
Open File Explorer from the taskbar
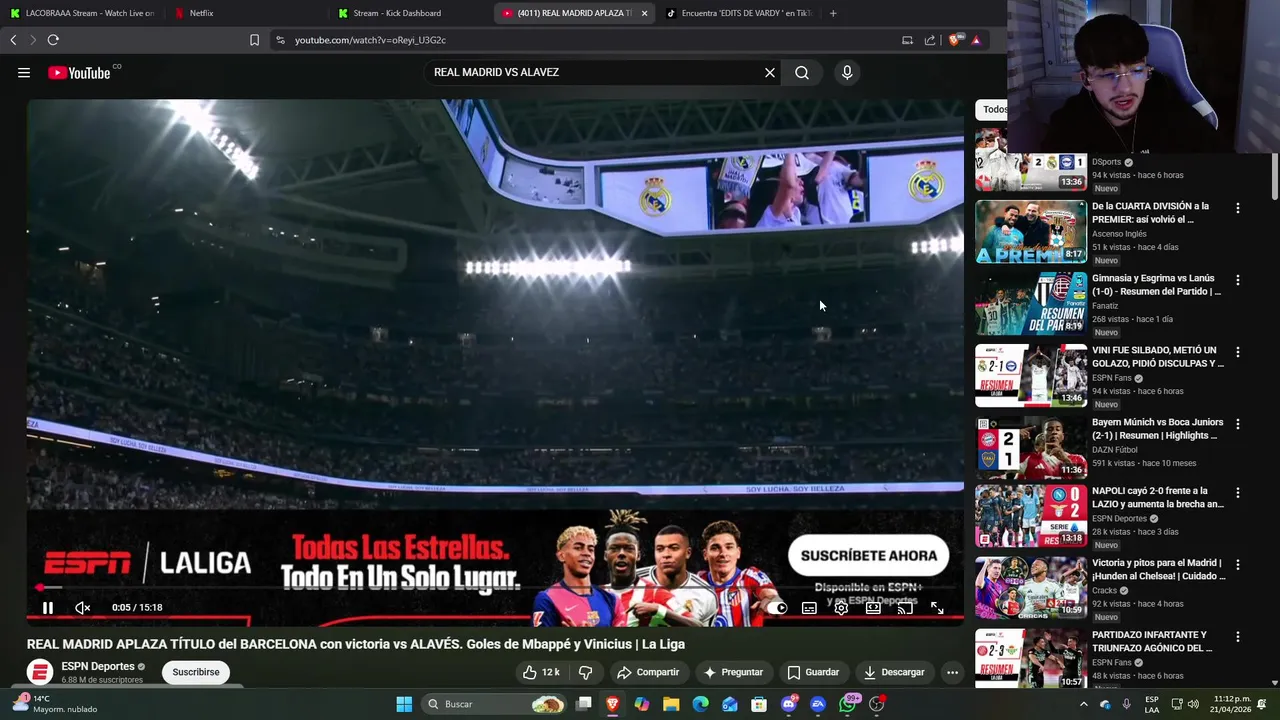pos(671,704)
